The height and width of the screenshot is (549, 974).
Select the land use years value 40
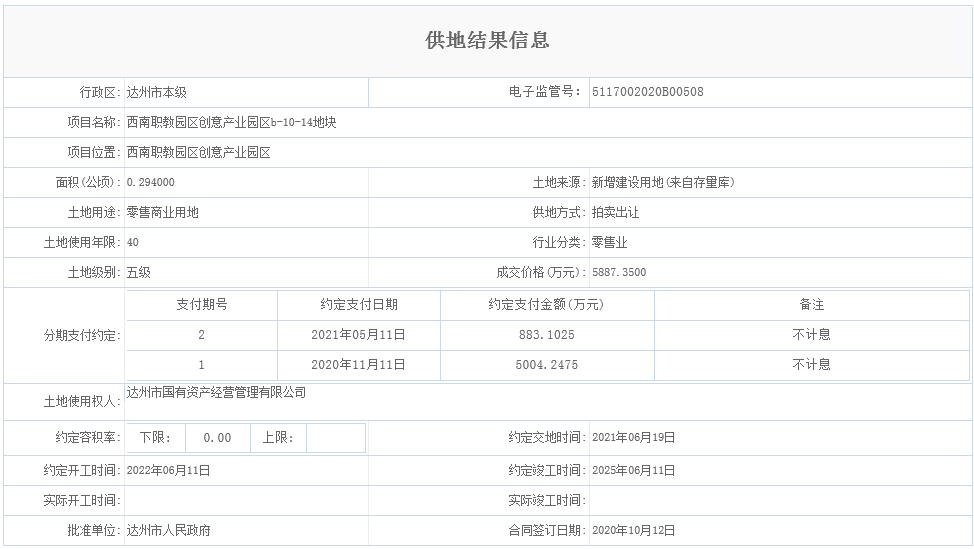[x=133, y=243]
